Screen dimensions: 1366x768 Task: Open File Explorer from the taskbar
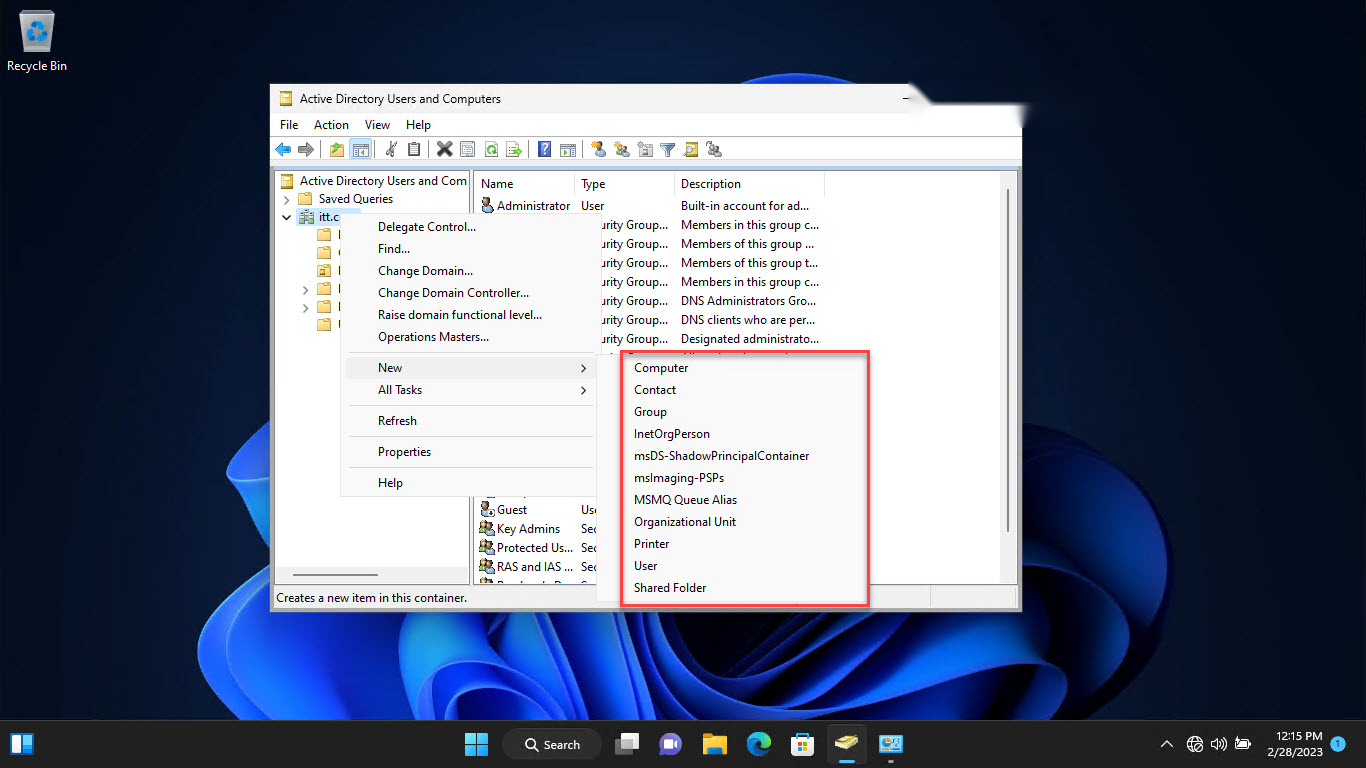tap(714, 744)
